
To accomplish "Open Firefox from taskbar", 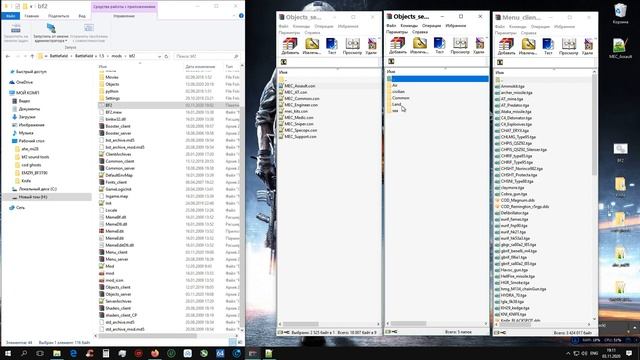I will [x=155, y=353].
